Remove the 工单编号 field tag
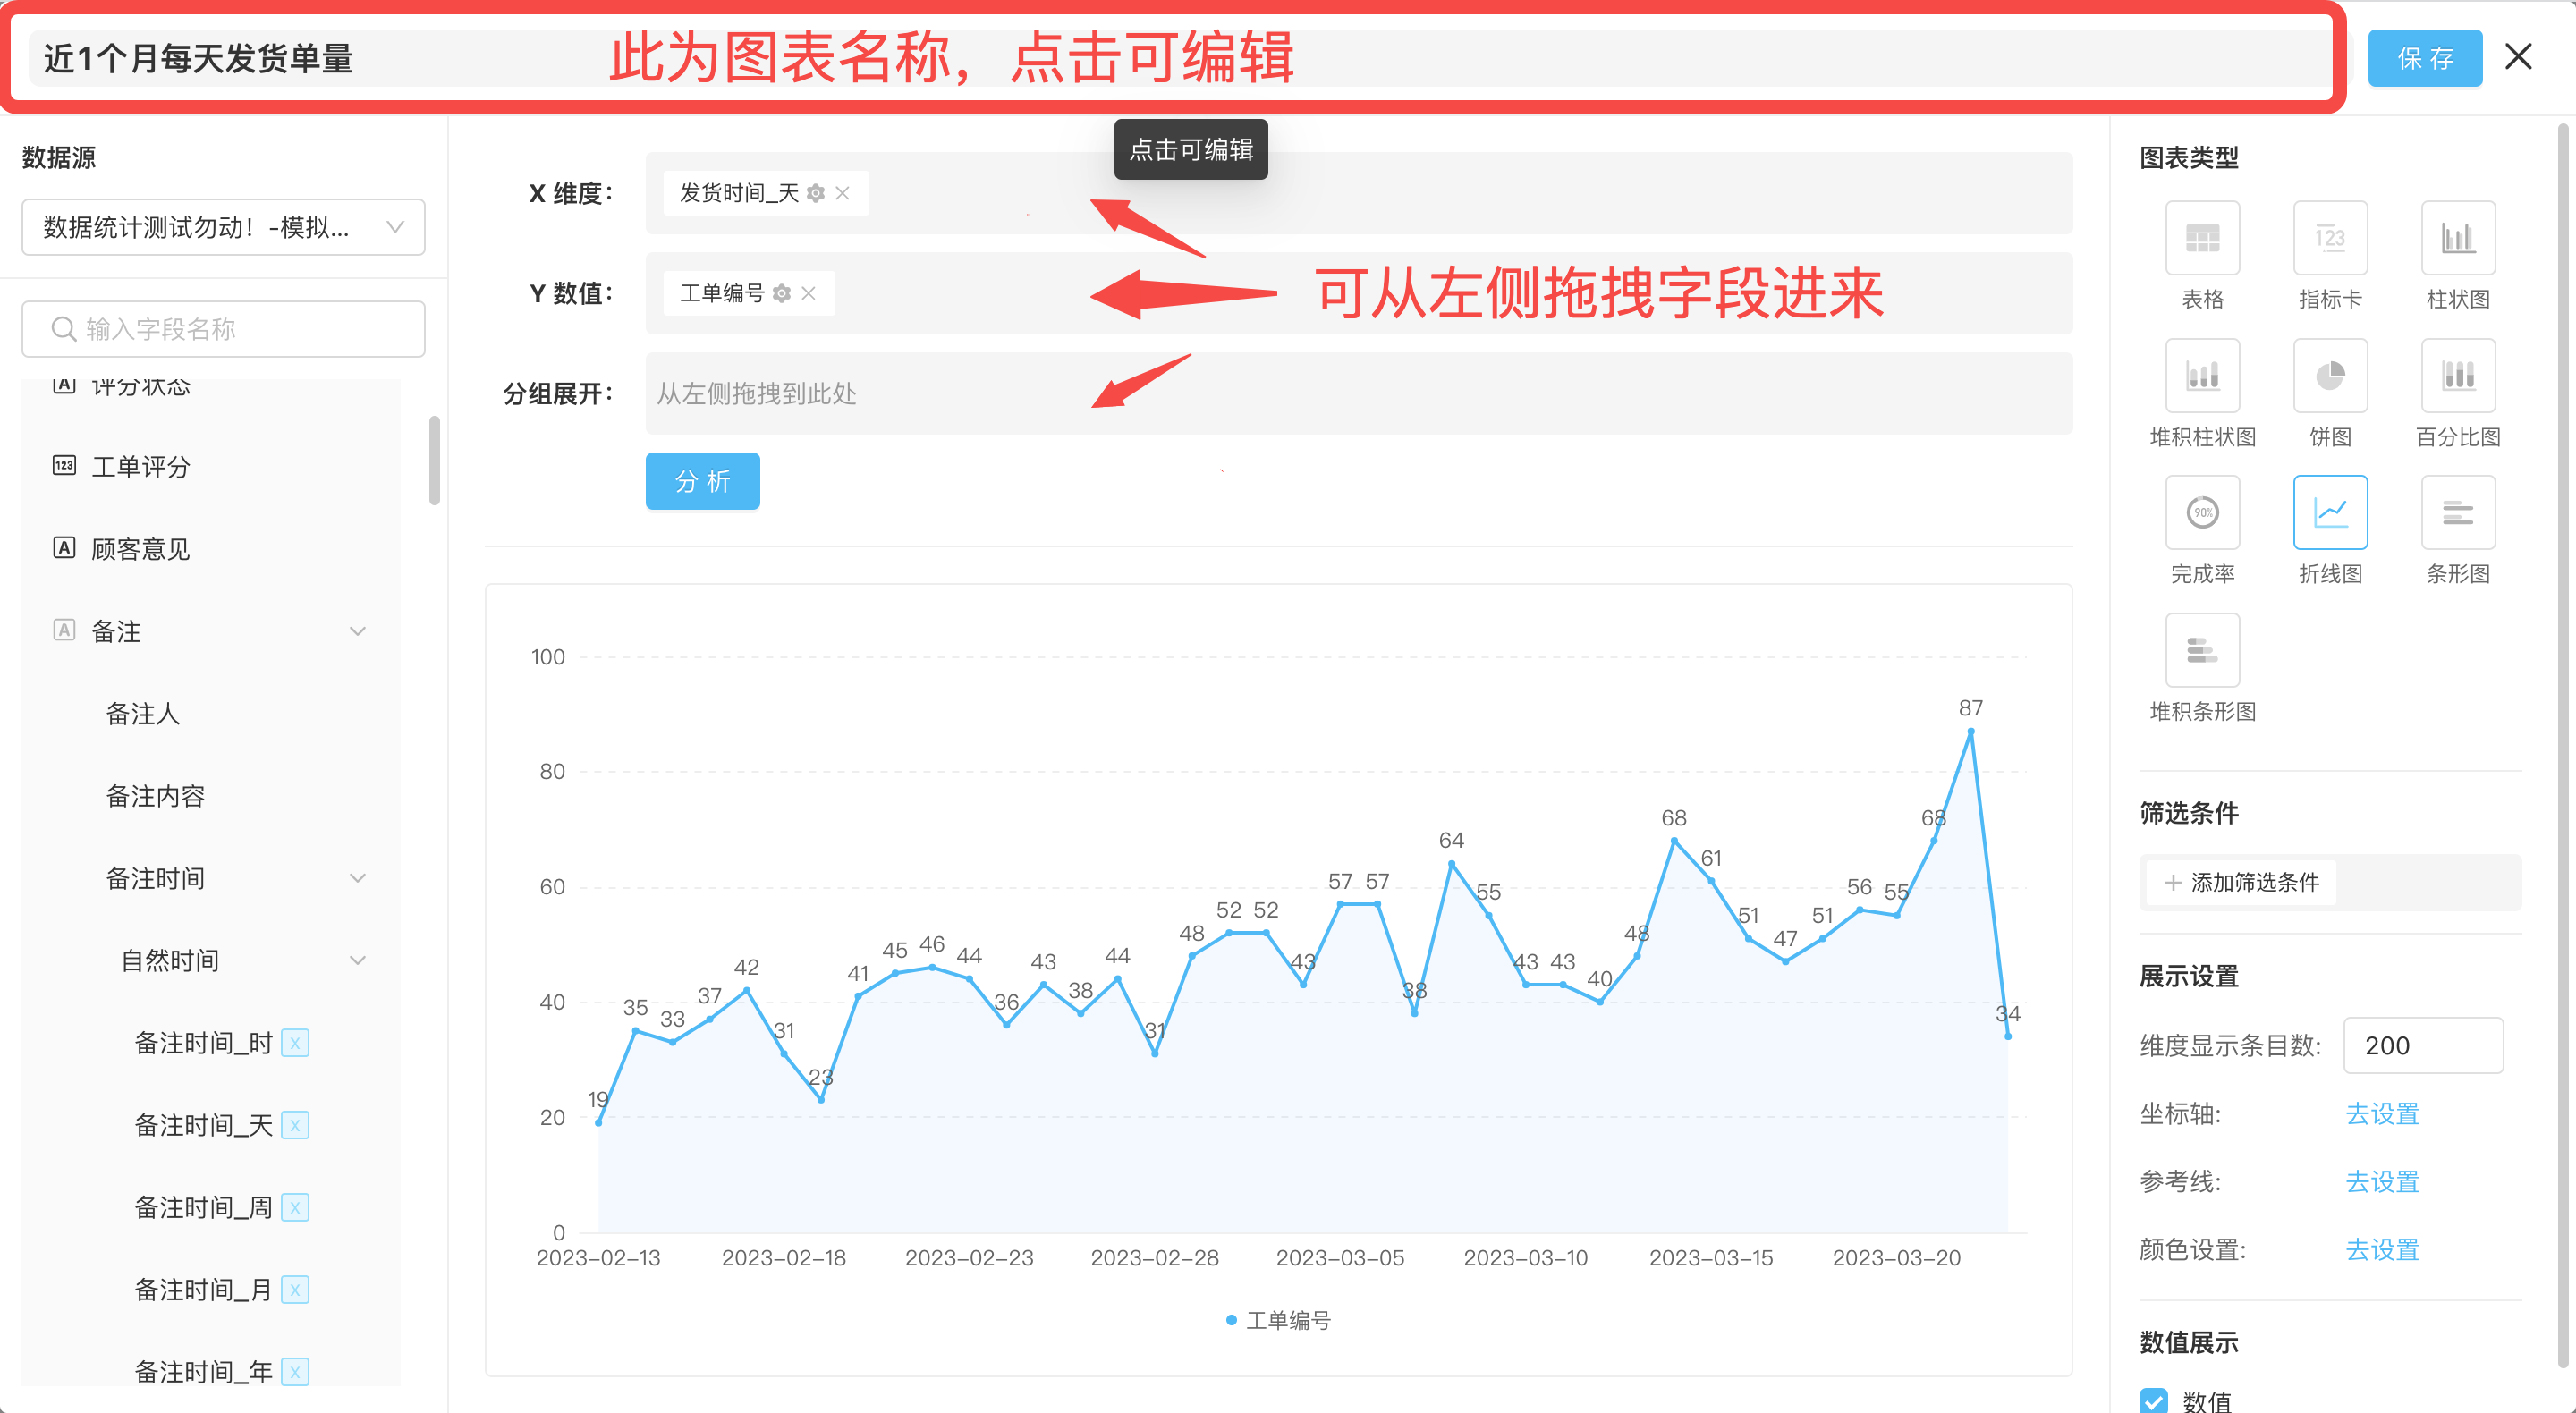 click(x=809, y=293)
